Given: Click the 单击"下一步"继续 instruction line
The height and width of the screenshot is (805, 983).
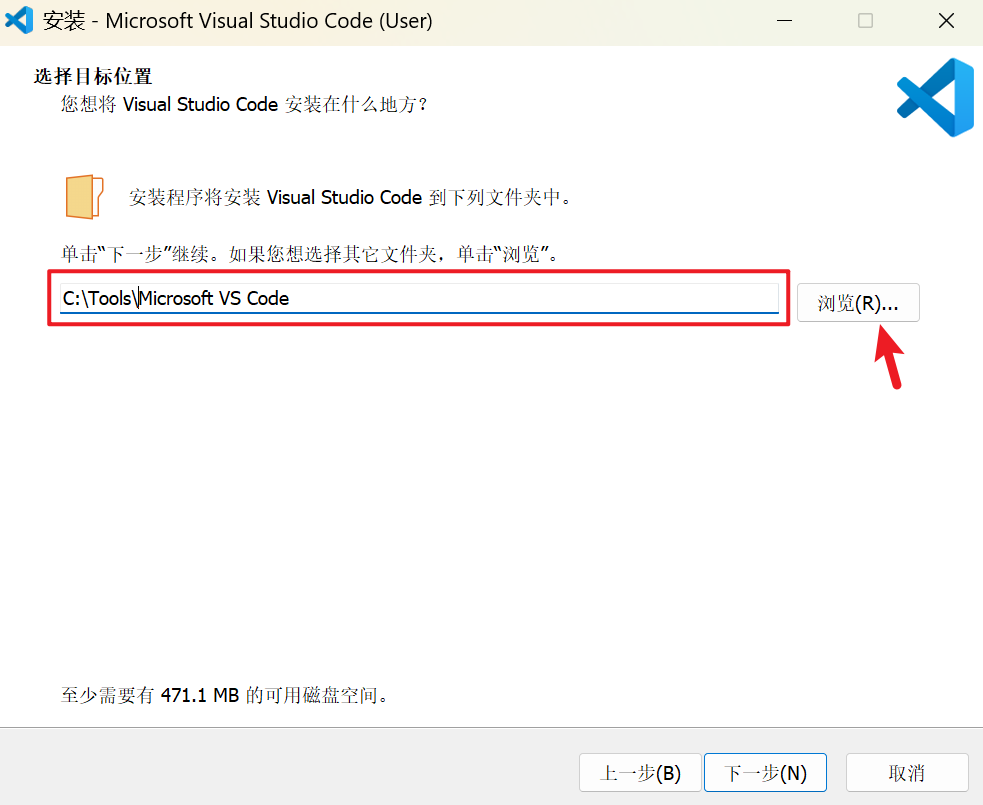Looking at the screenshot, I should [310, 254].
